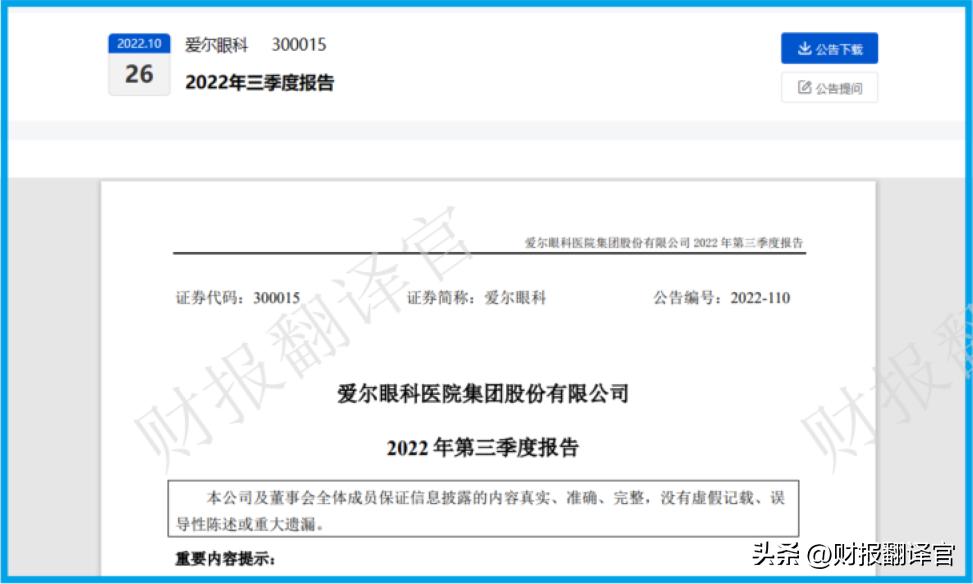Click the 2022.10 26 date badge
The height and width of the screenshot is (584, 973).
click(x=139, y=65)
